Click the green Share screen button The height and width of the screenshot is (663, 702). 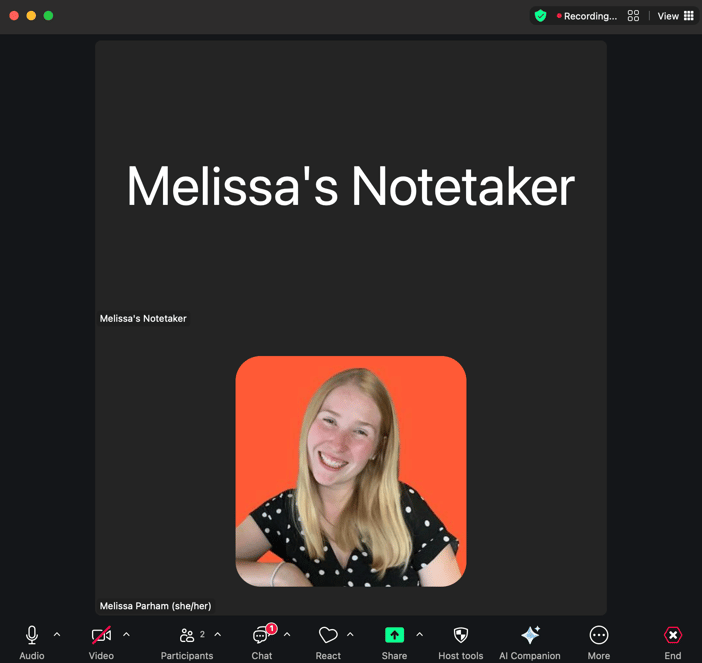tap(394, 636)
